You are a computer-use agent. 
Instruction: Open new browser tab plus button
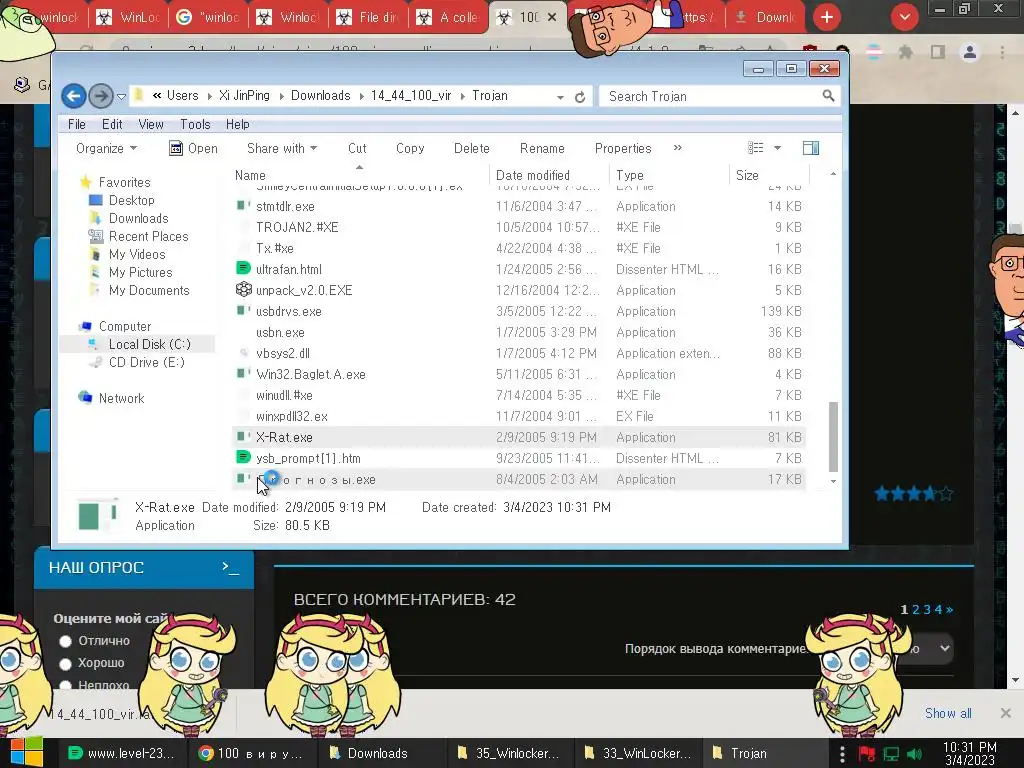(x=827, y=17)
